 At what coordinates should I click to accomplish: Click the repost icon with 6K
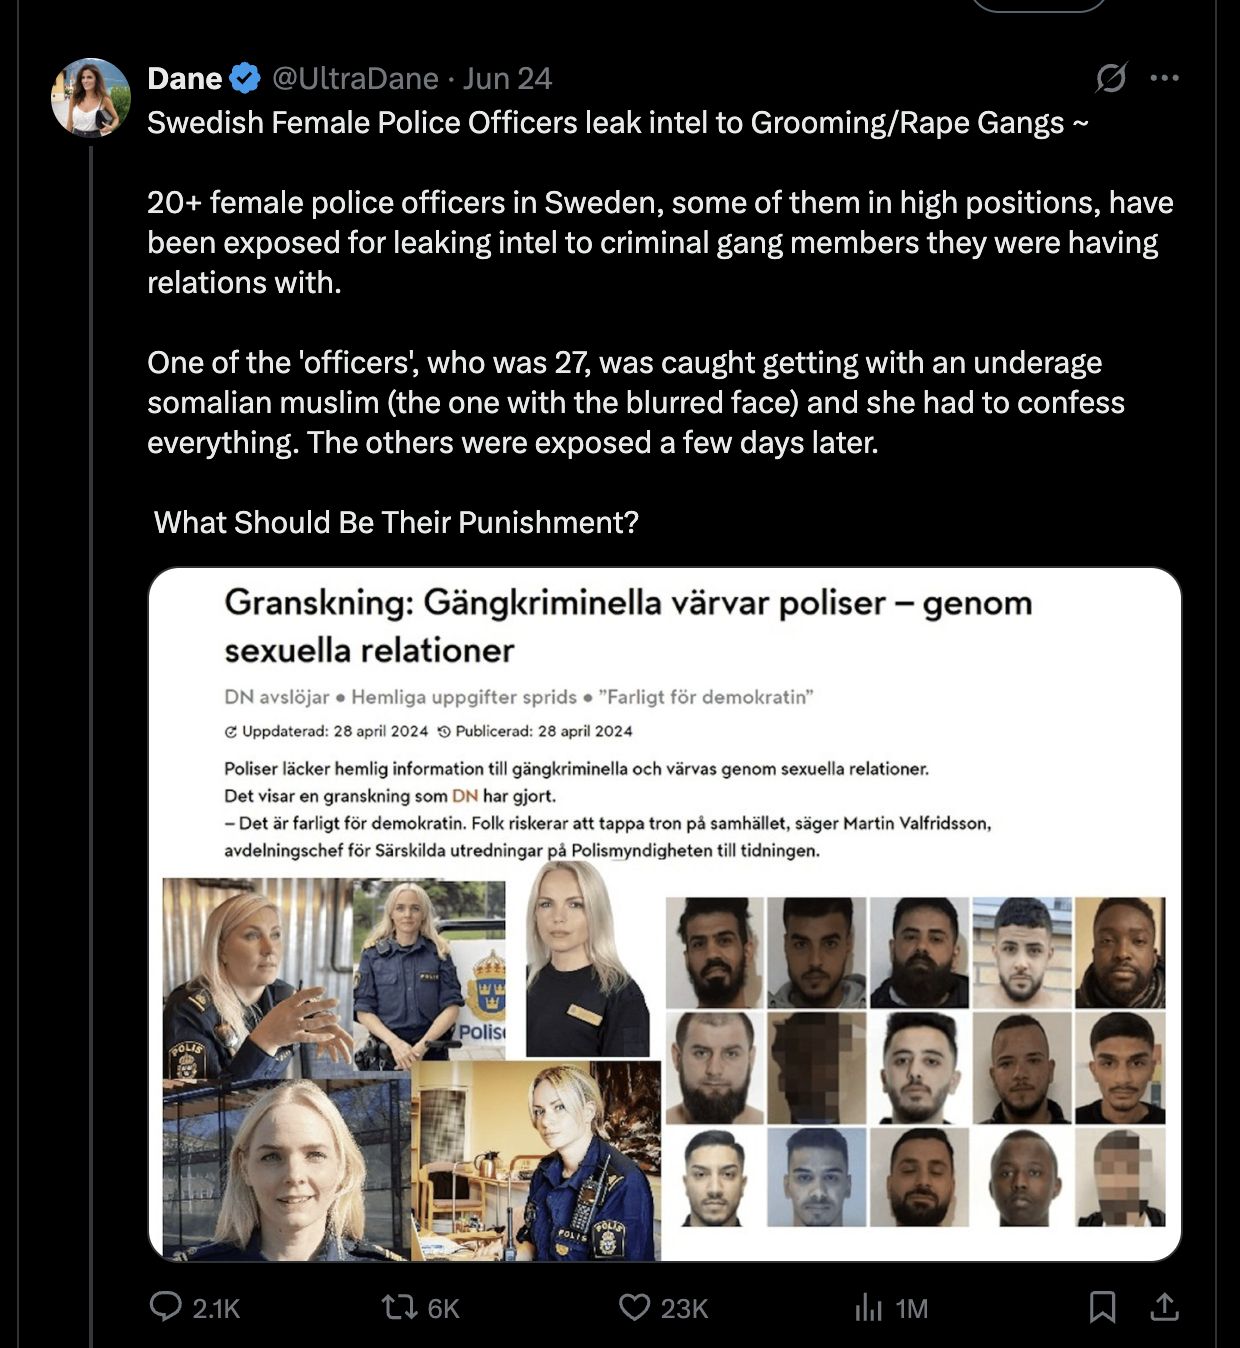(399, 1307)
